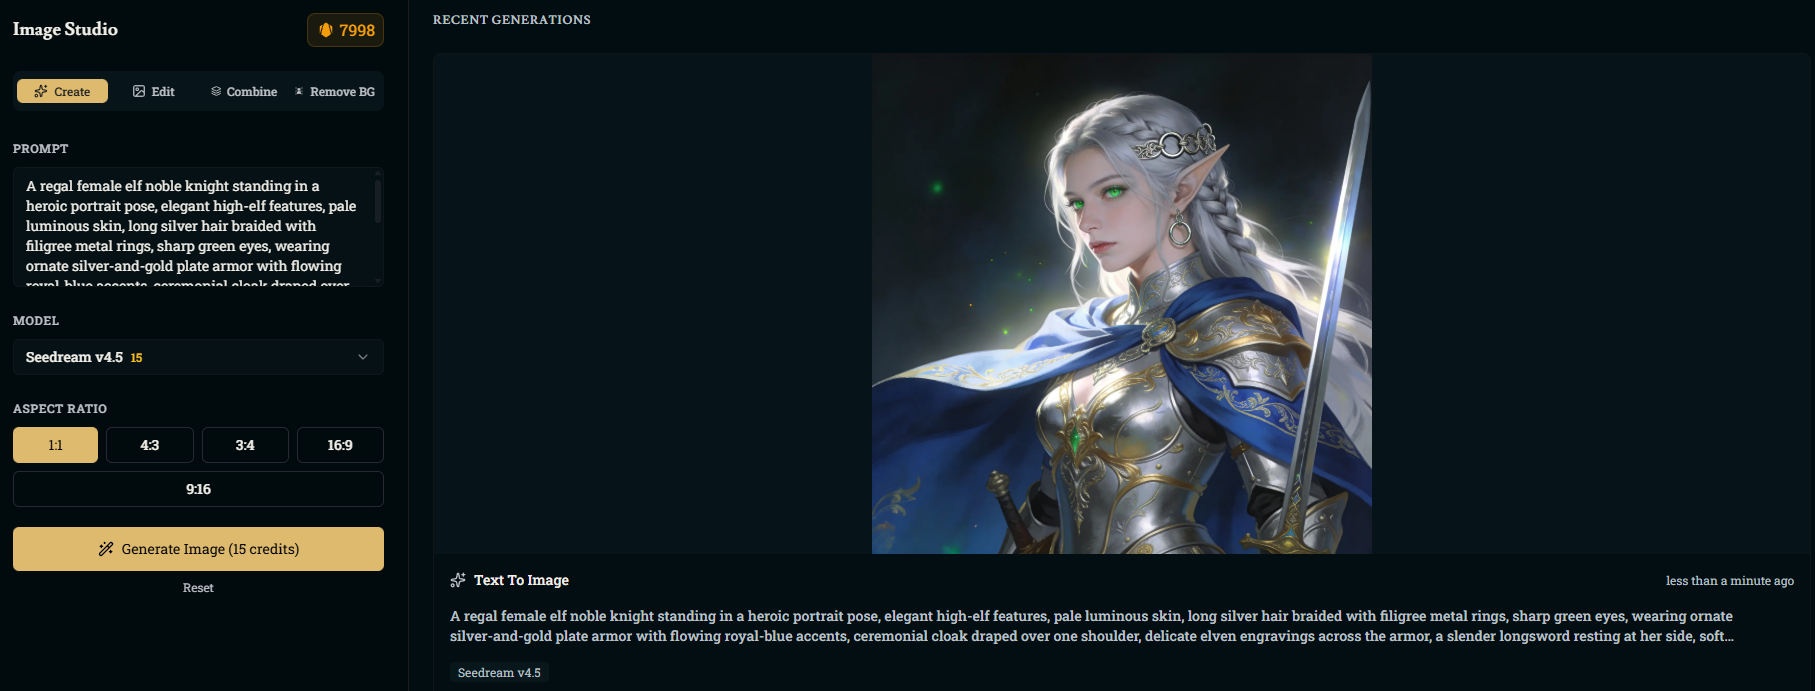Pick the 9:16 aspect ratio option
This screenshot has width=1815, height=691.
coord(198,489)
